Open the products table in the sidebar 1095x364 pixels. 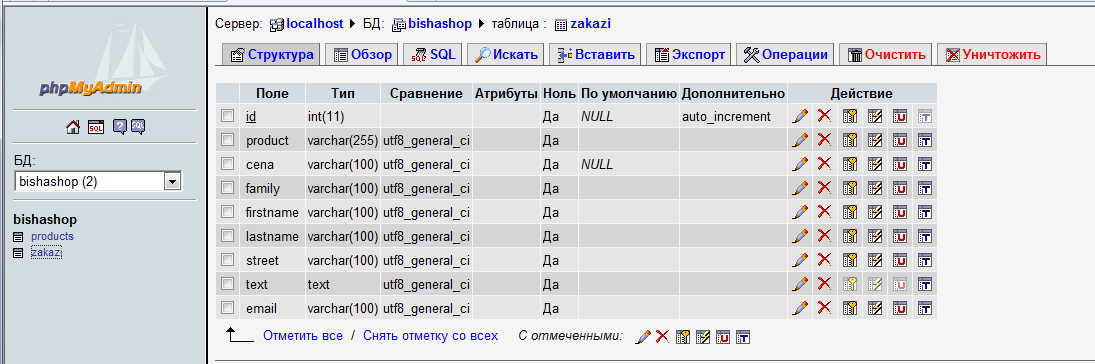[x=52, y=236]
